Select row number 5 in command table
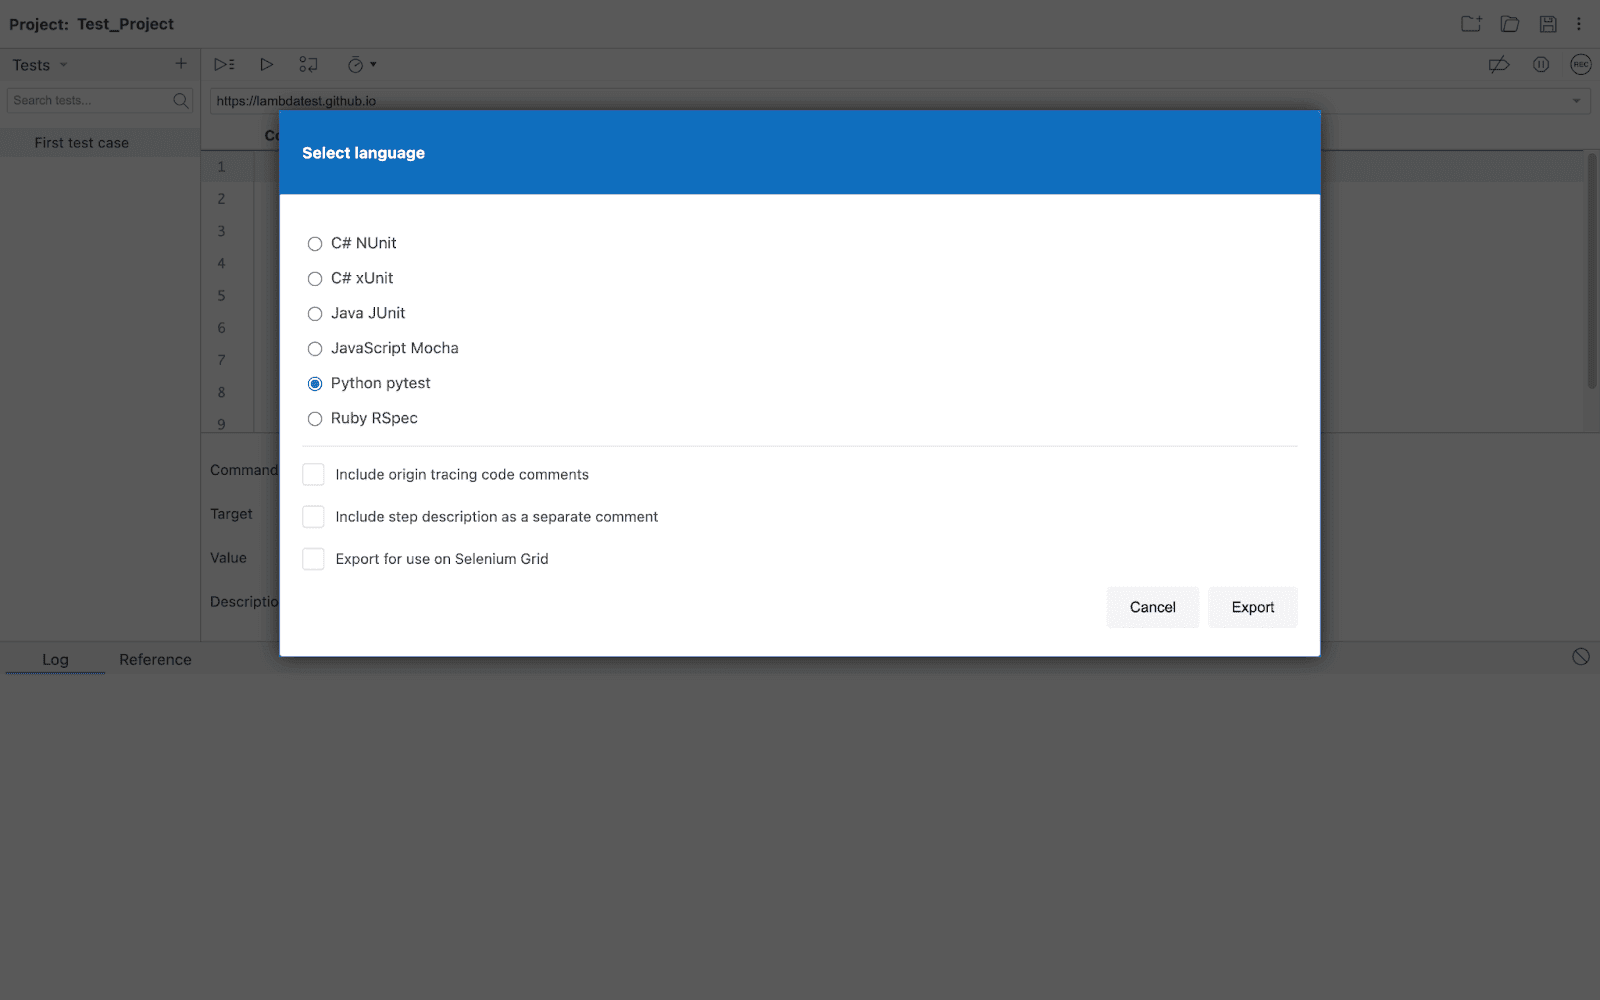 (222, 296)
